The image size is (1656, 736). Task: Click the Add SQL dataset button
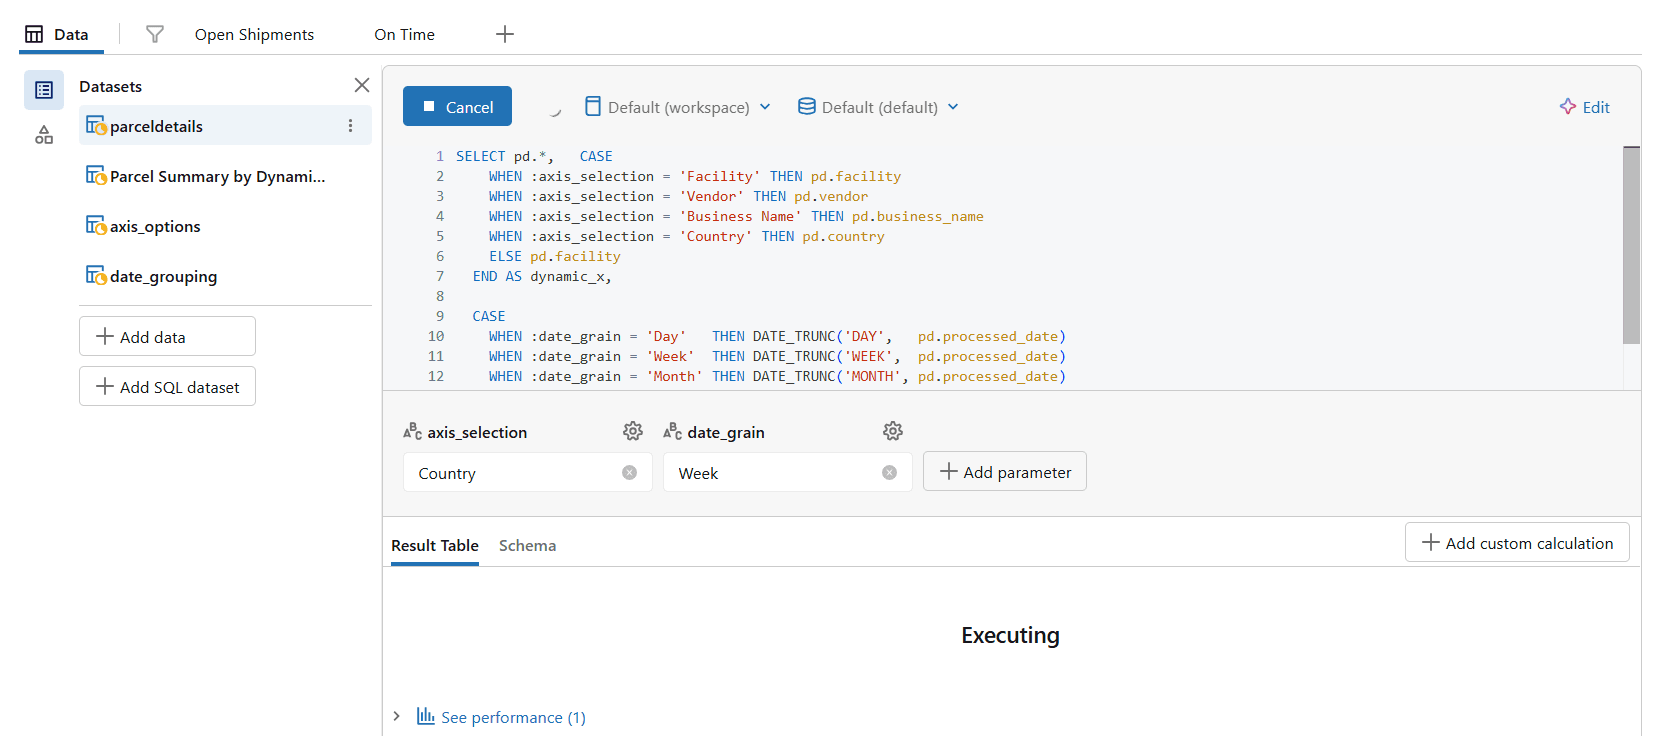point(167,386)
